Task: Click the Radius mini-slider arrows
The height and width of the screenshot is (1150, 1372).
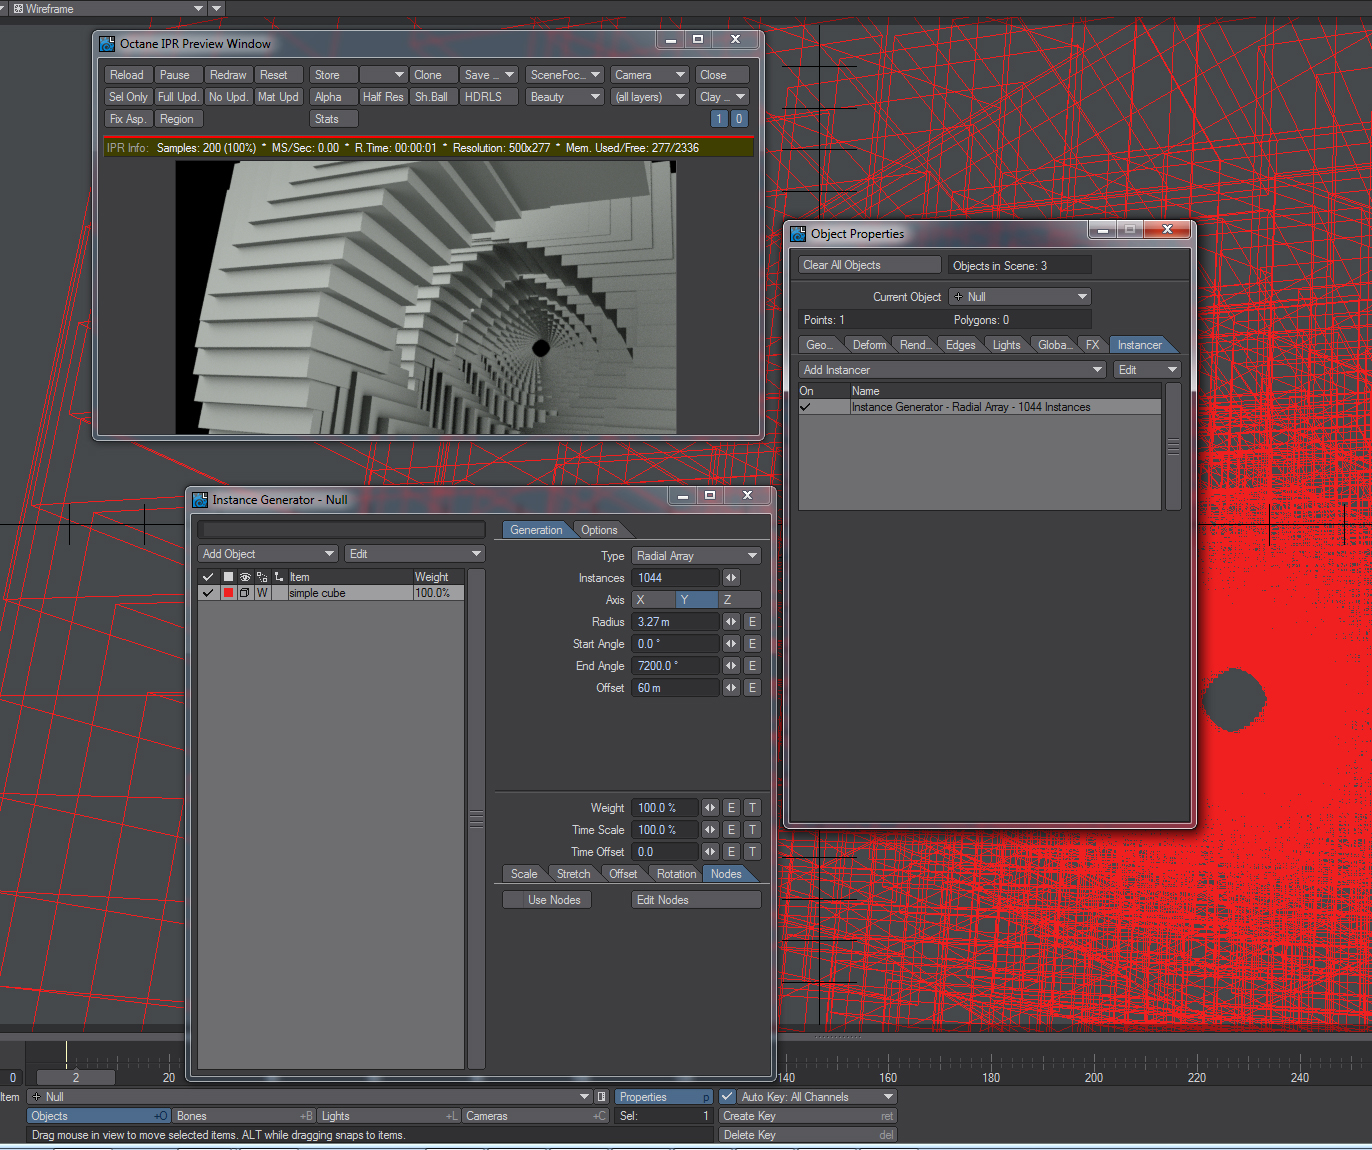Action: pyautogui.click(x=731, y=622)
